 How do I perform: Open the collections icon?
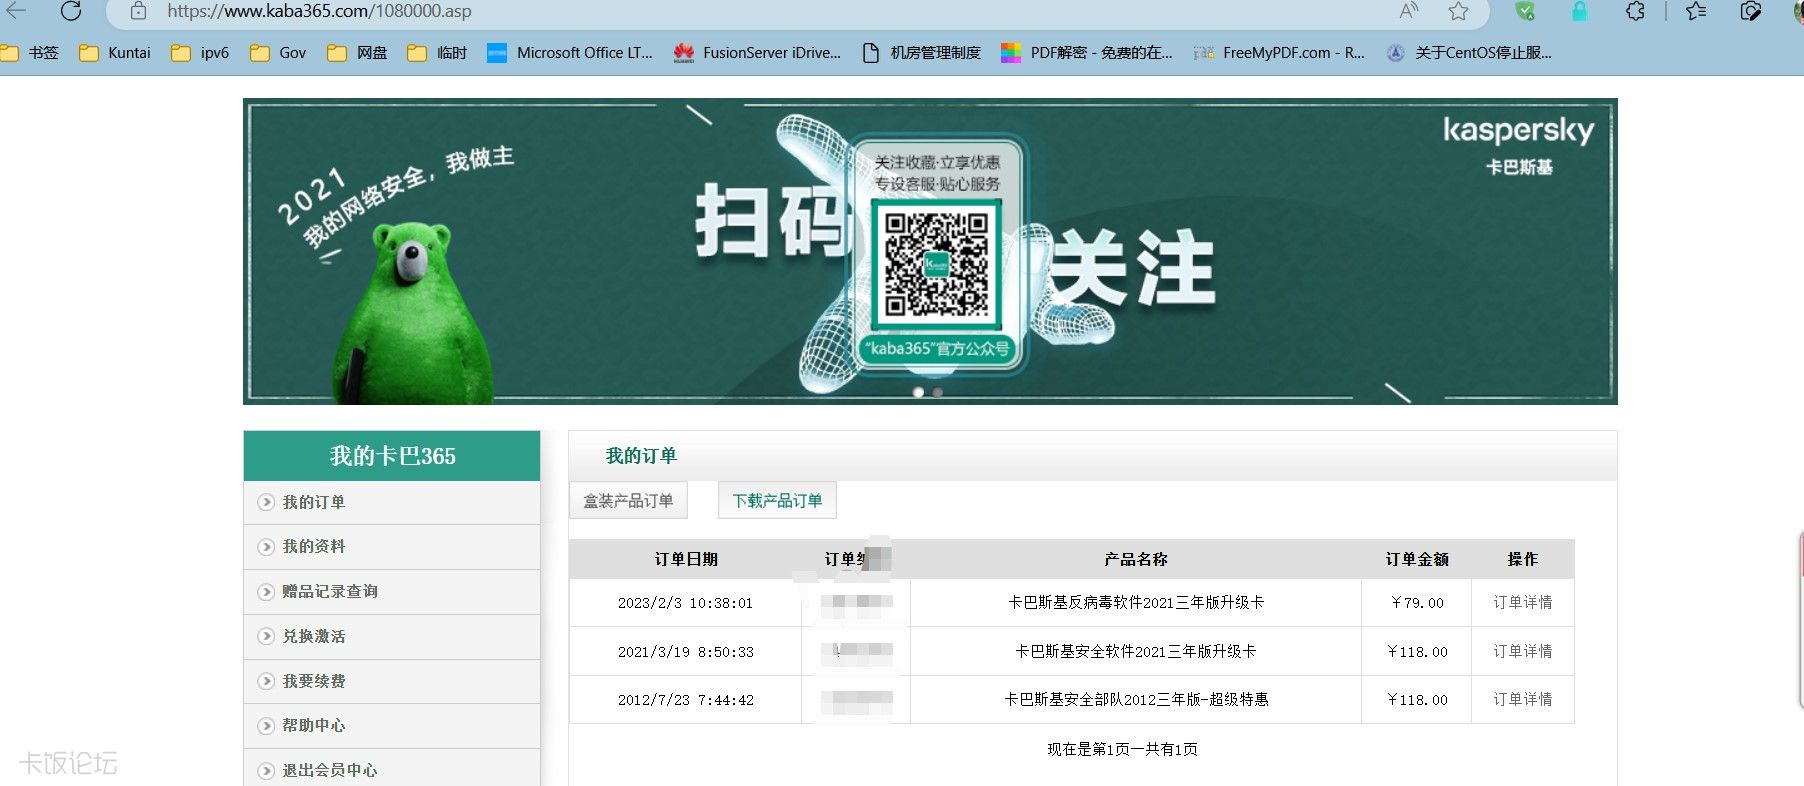coord(1751,11)
